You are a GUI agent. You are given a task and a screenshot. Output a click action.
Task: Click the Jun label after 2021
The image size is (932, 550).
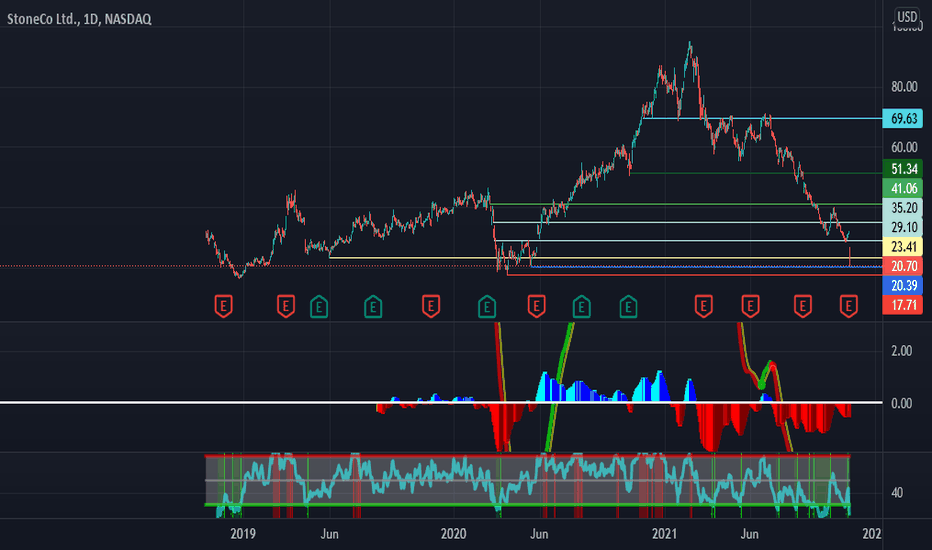click(749, 534)
